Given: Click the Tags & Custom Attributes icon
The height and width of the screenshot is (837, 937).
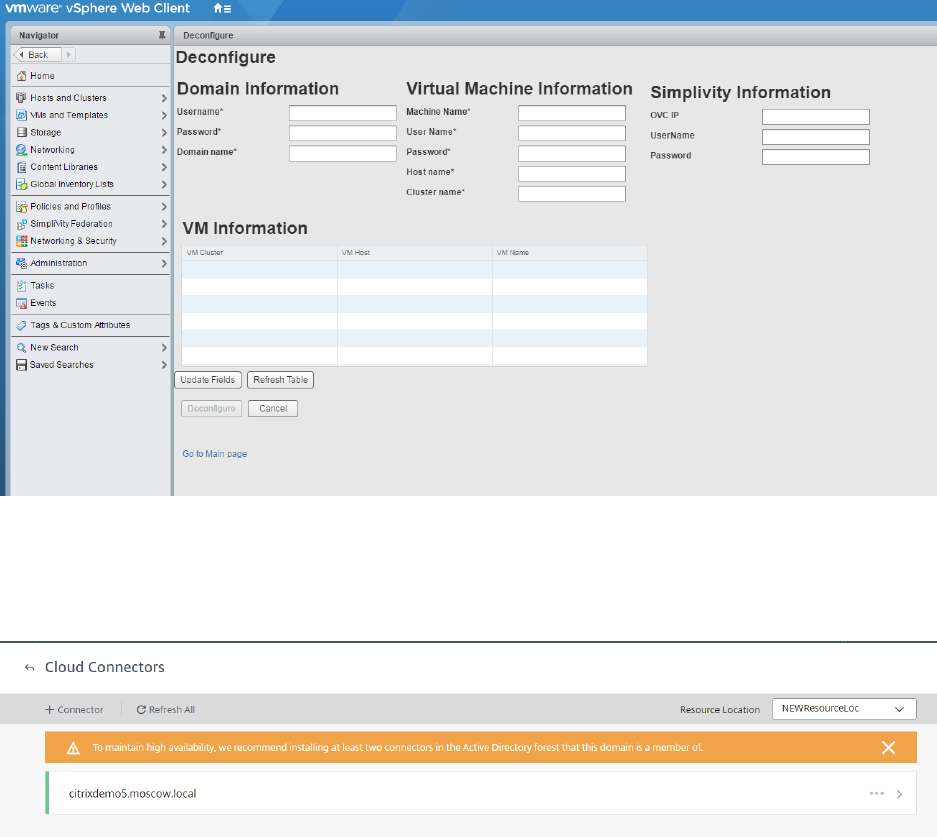Looking at the screenshot, I should point(21,325).
